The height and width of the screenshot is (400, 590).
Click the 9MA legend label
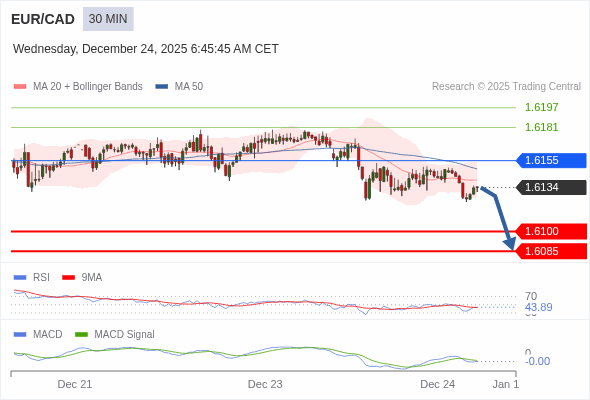tap(92, 278)
